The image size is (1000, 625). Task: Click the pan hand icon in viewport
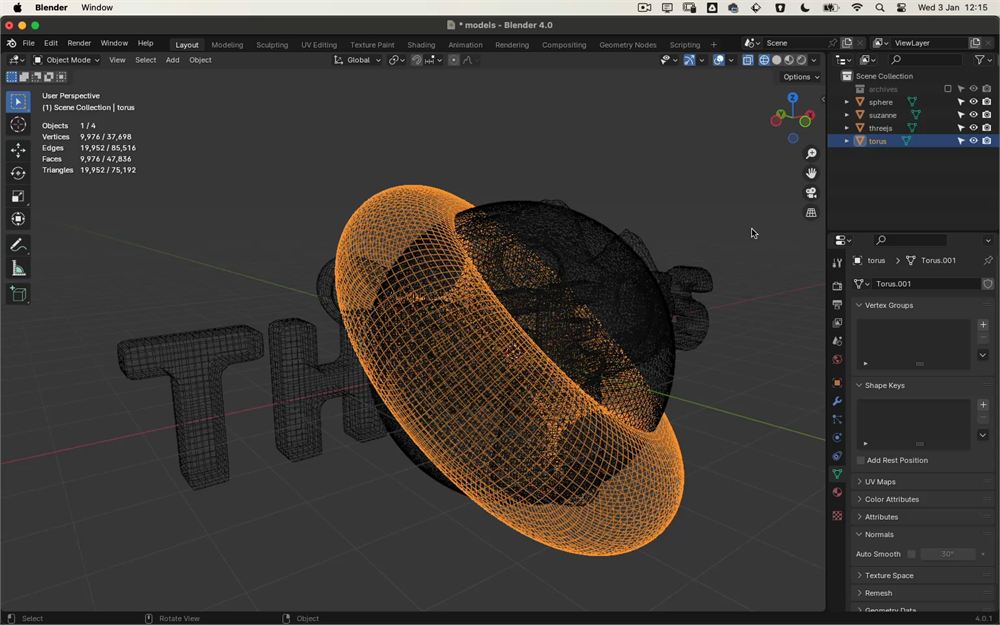coord(811,173)
